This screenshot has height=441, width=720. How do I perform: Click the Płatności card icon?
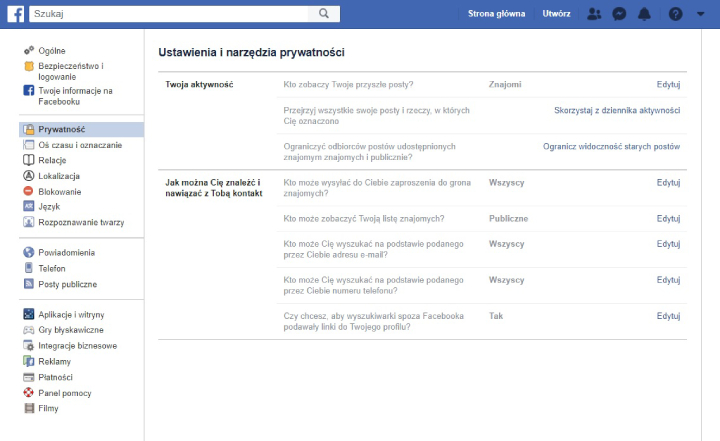pyautogui.click(x=29, y=377)
